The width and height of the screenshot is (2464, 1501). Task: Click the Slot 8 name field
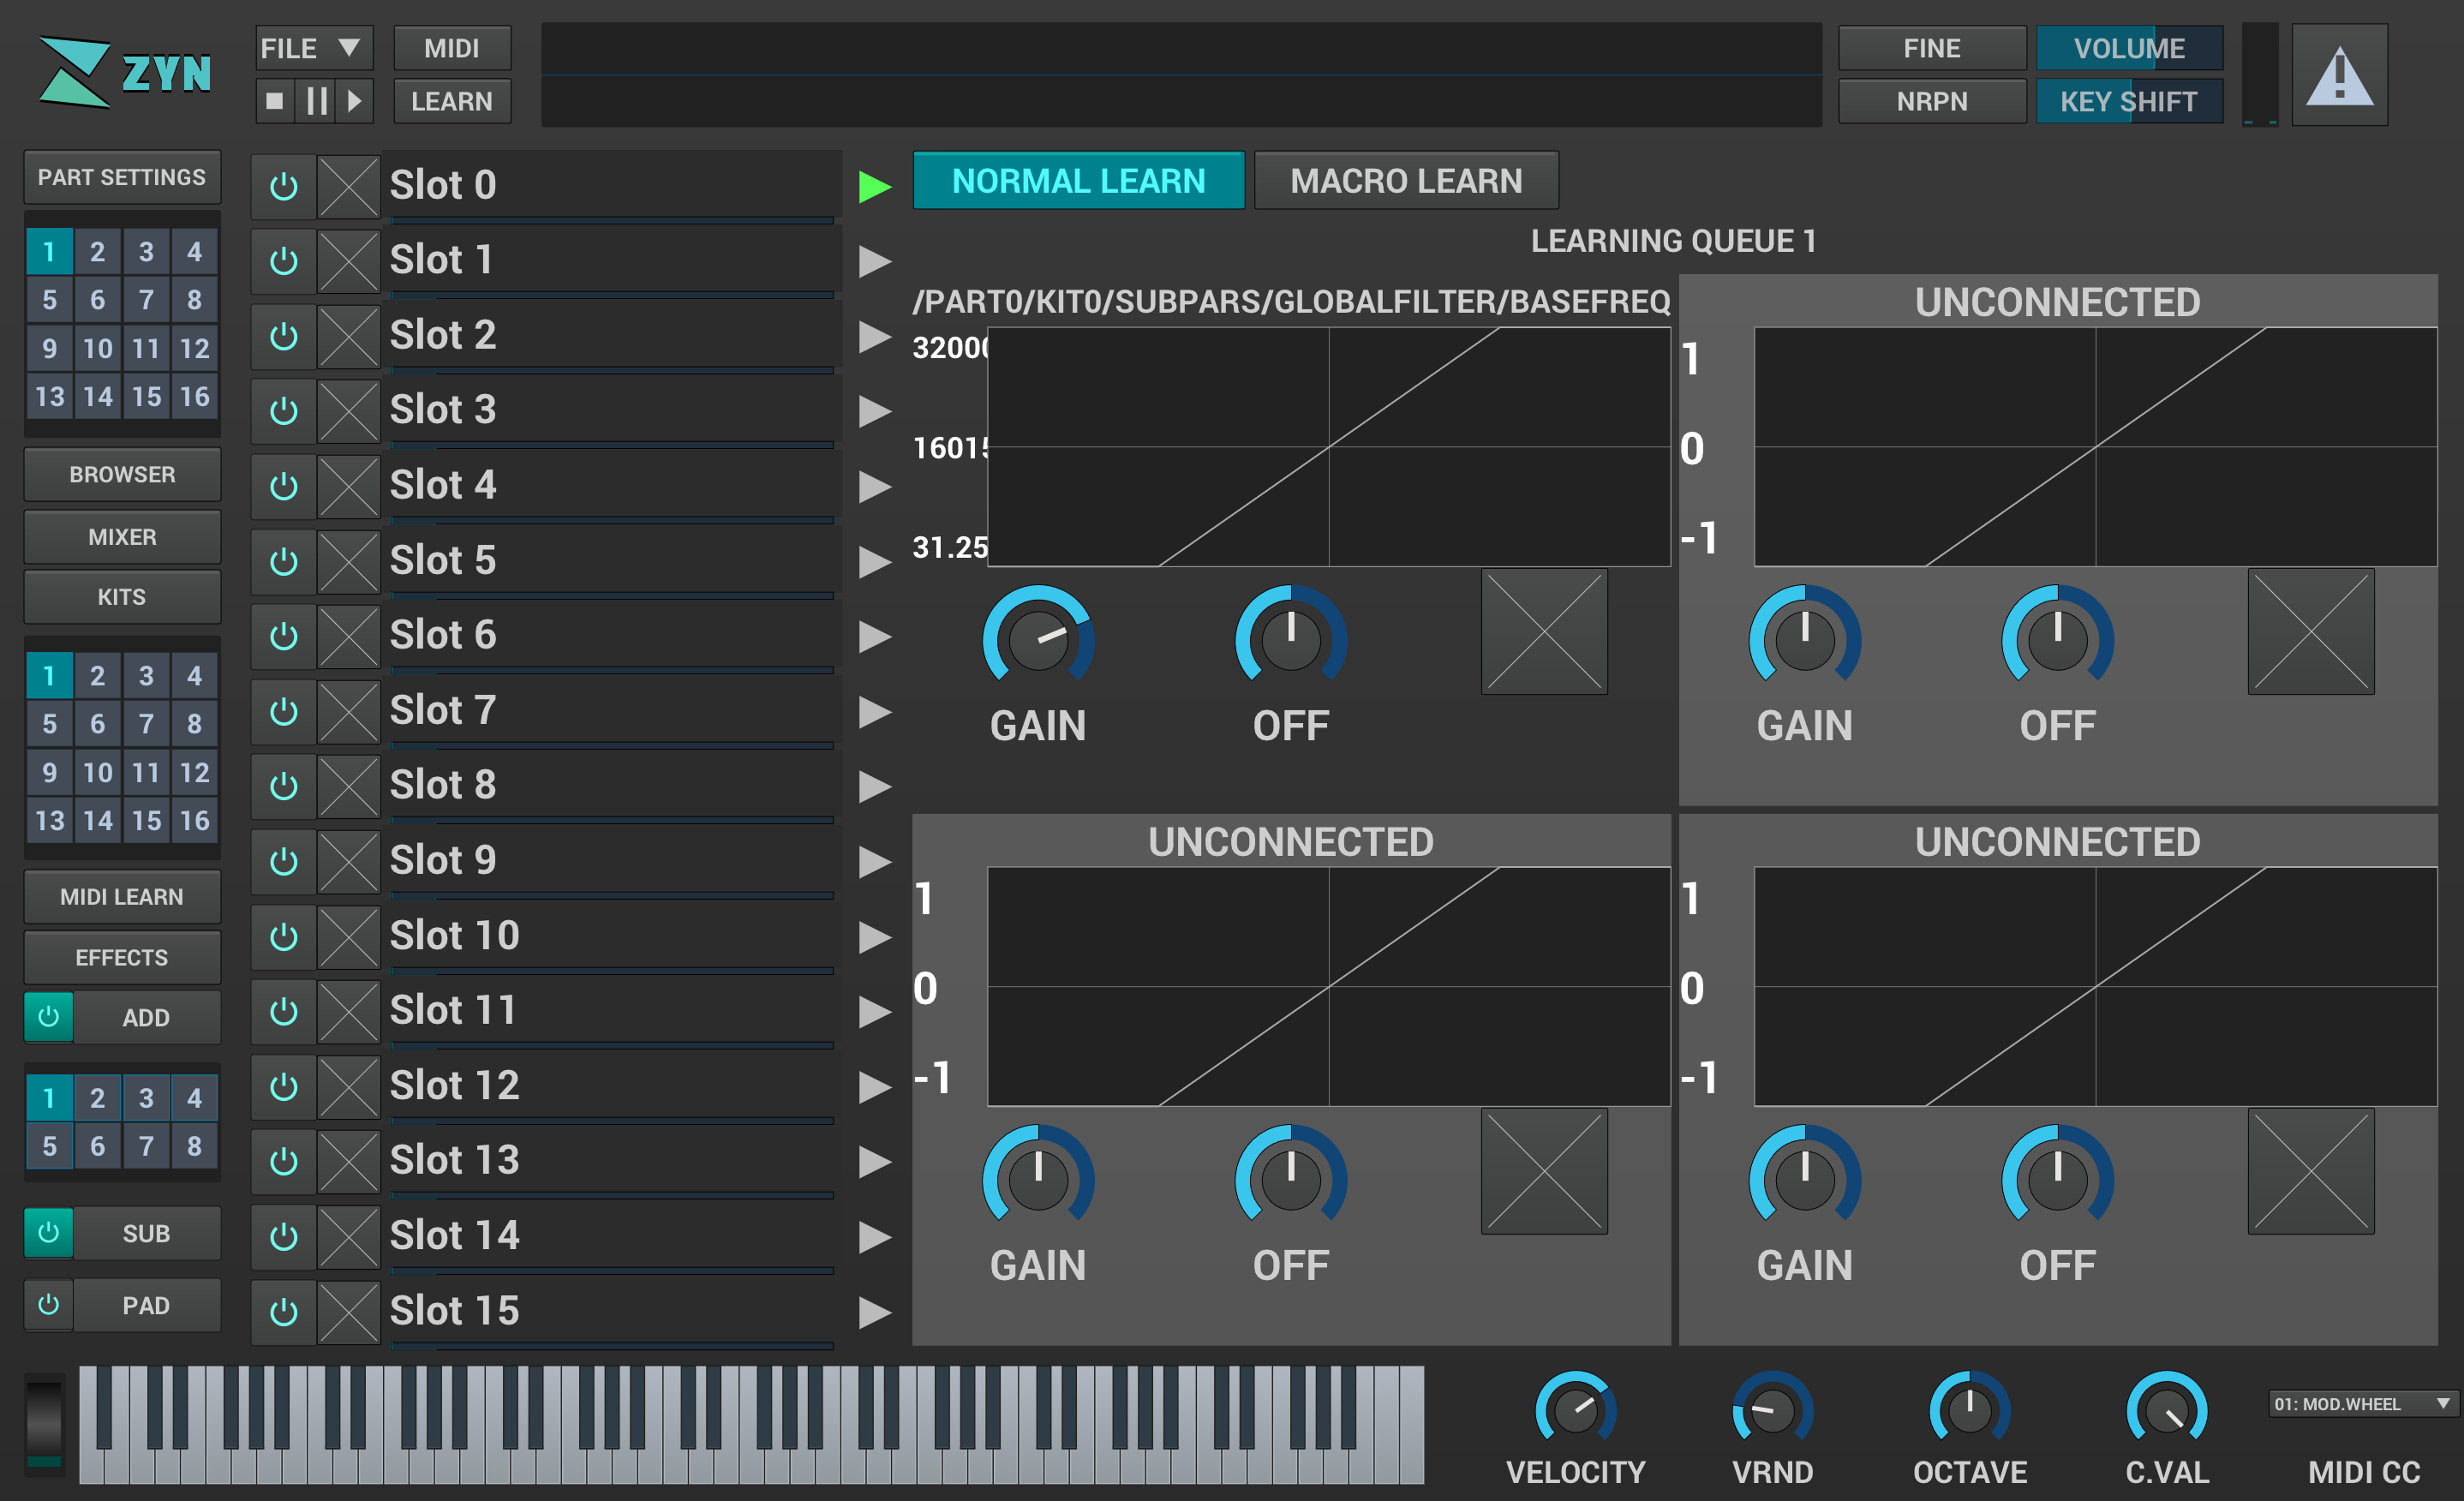click(x=612, y=786)
